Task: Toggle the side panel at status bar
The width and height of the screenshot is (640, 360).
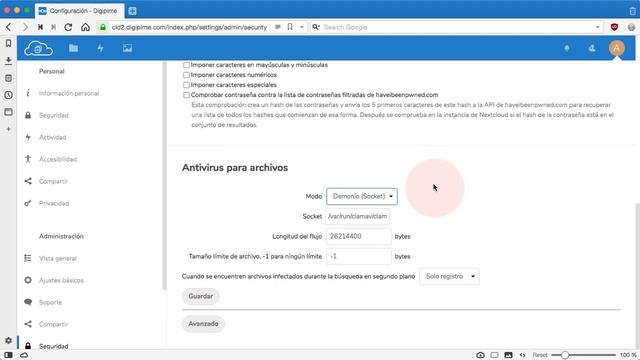Action: (x=8, y=355)
